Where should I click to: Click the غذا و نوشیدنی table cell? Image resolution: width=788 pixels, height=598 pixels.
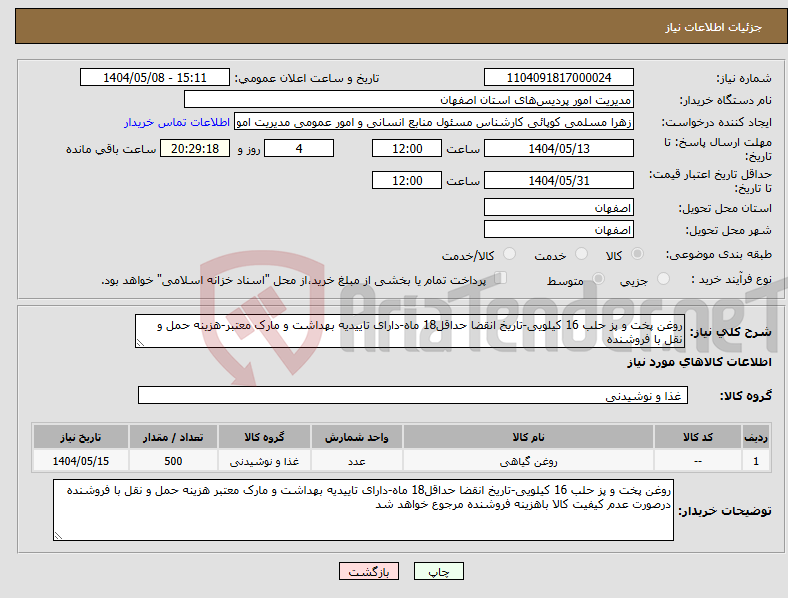tap(264, 461)
